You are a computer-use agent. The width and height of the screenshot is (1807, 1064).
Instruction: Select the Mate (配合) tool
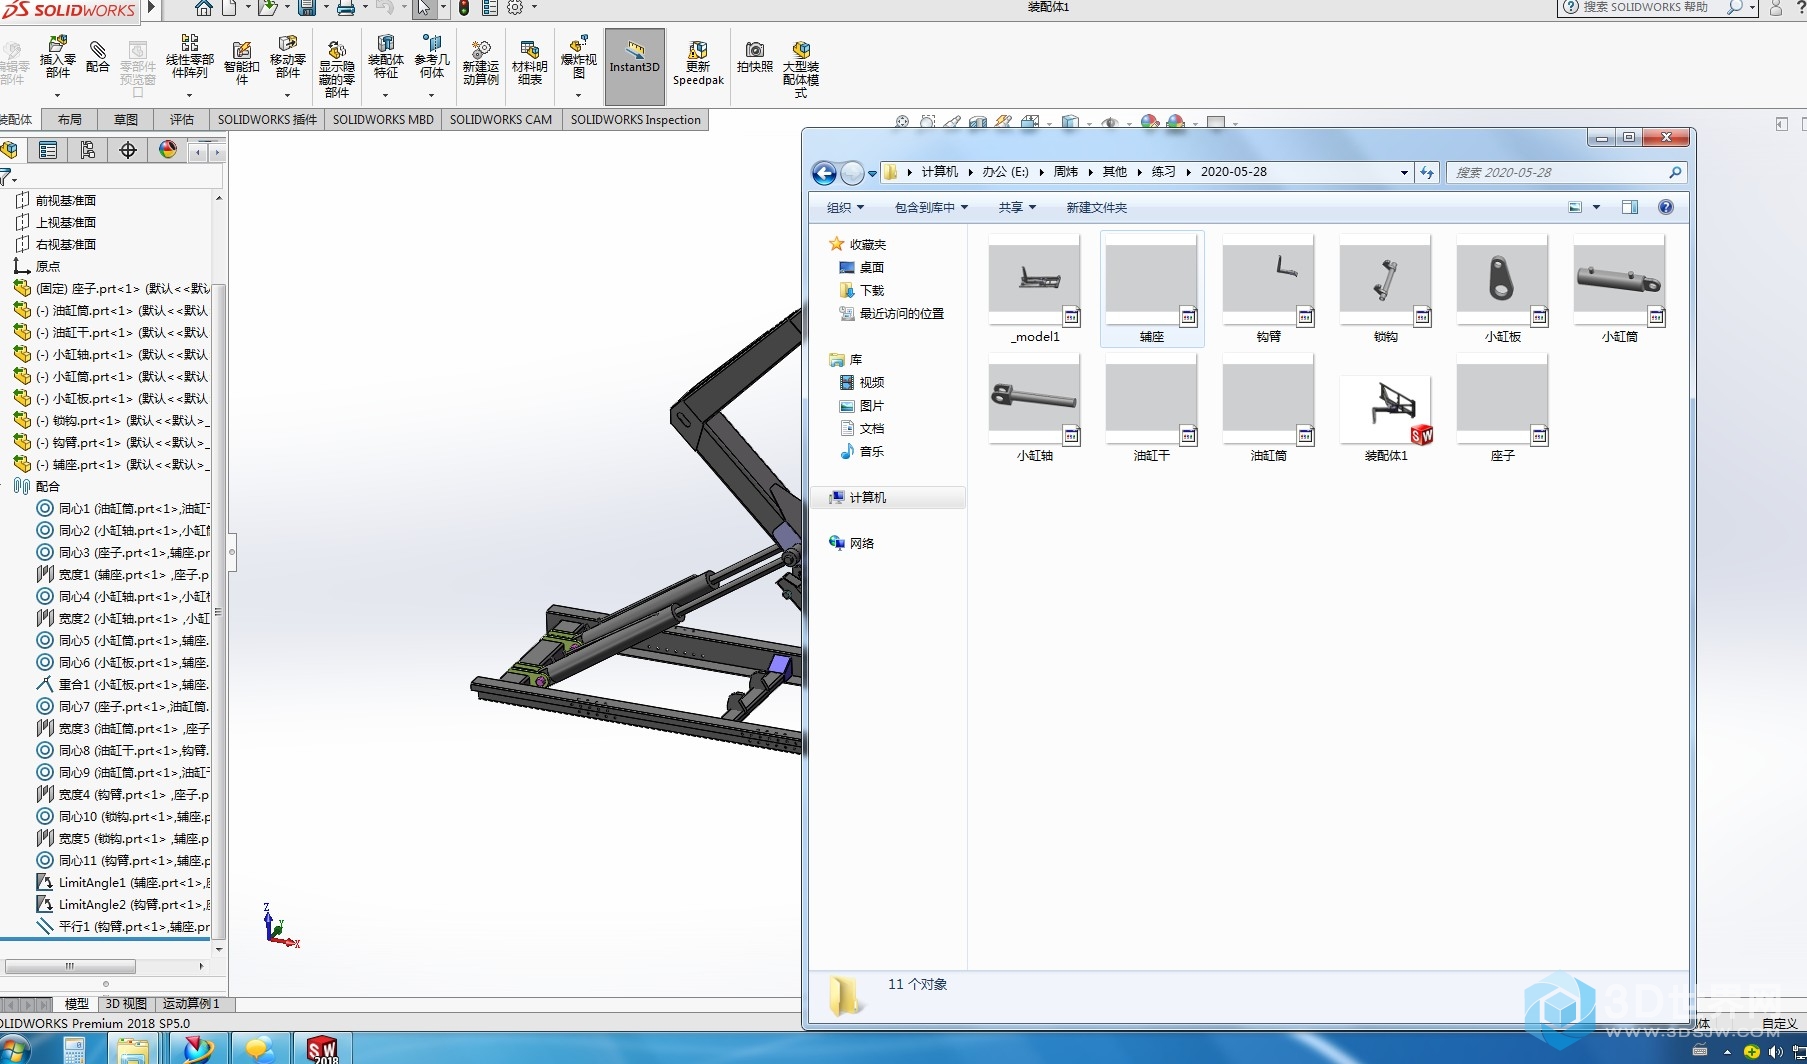click(98, 57)
